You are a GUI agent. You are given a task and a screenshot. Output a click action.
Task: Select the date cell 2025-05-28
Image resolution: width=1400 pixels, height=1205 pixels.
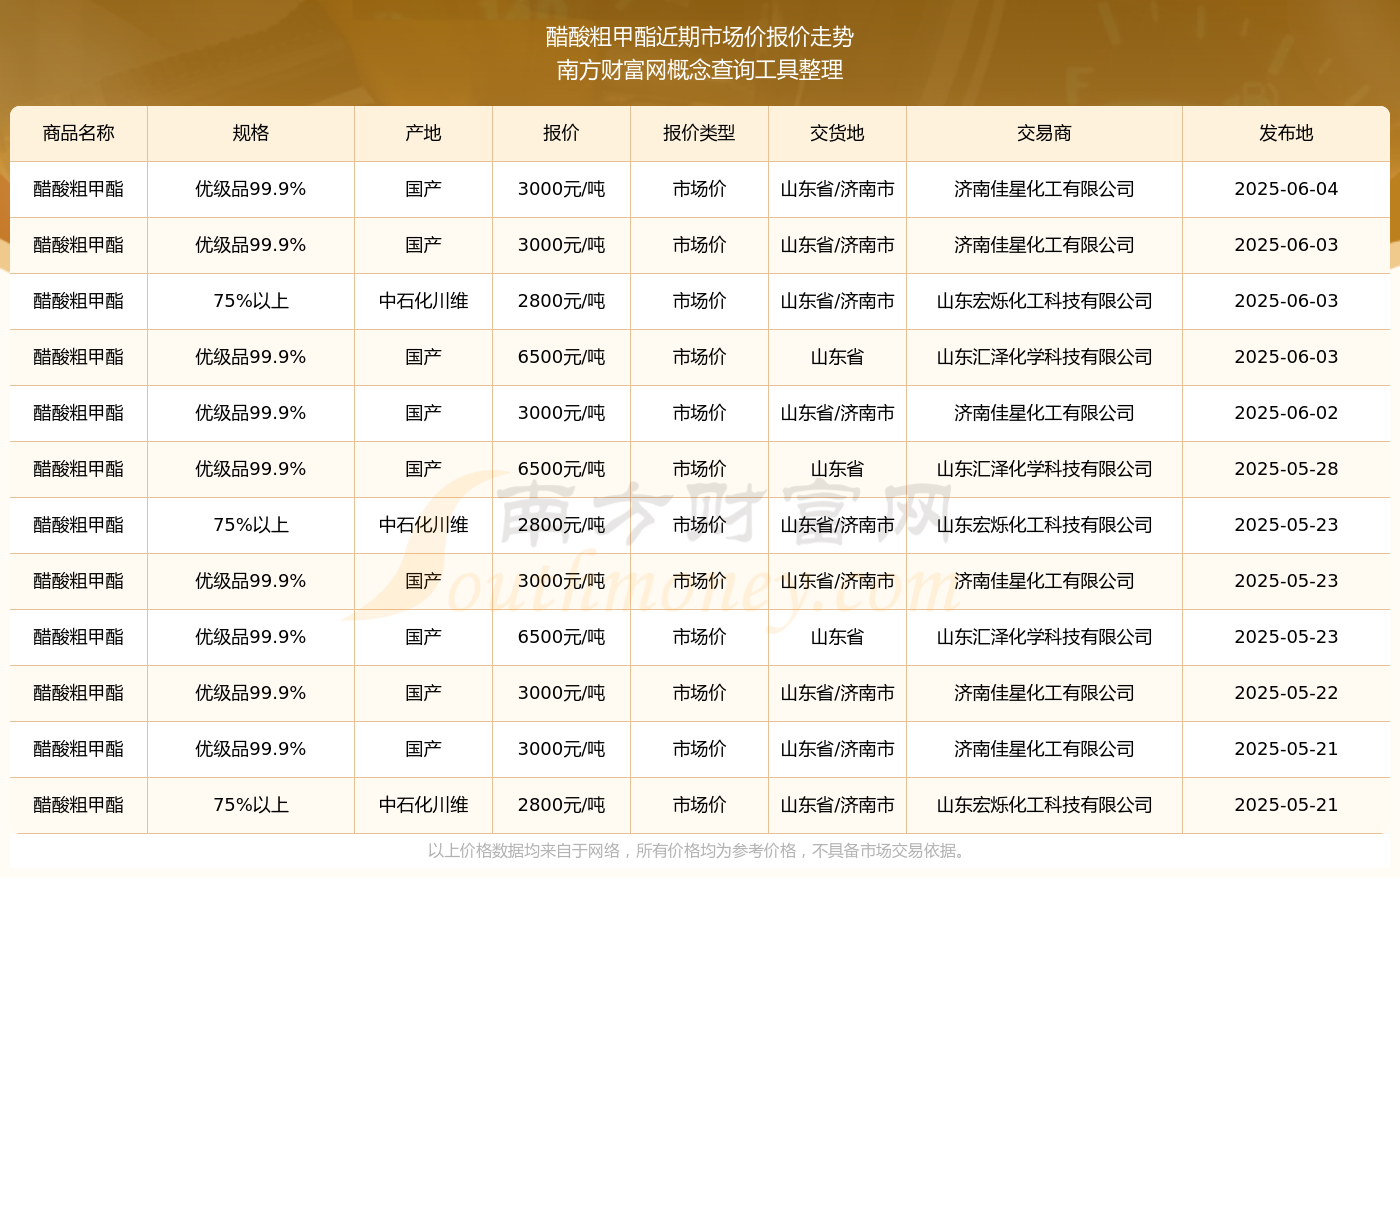(1287, 469)
